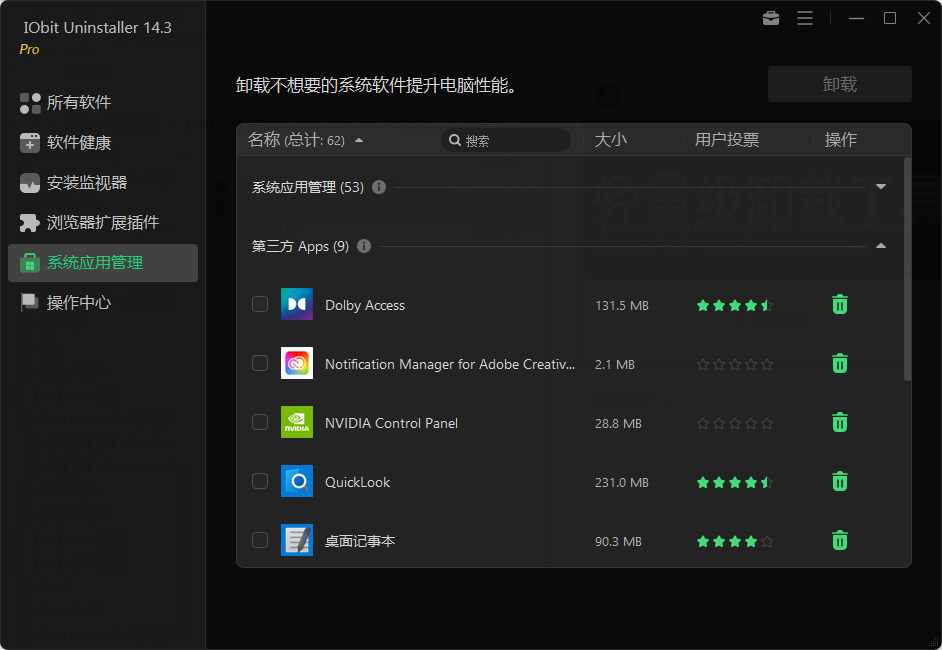Click the 卸载 uninstall button

839,84
